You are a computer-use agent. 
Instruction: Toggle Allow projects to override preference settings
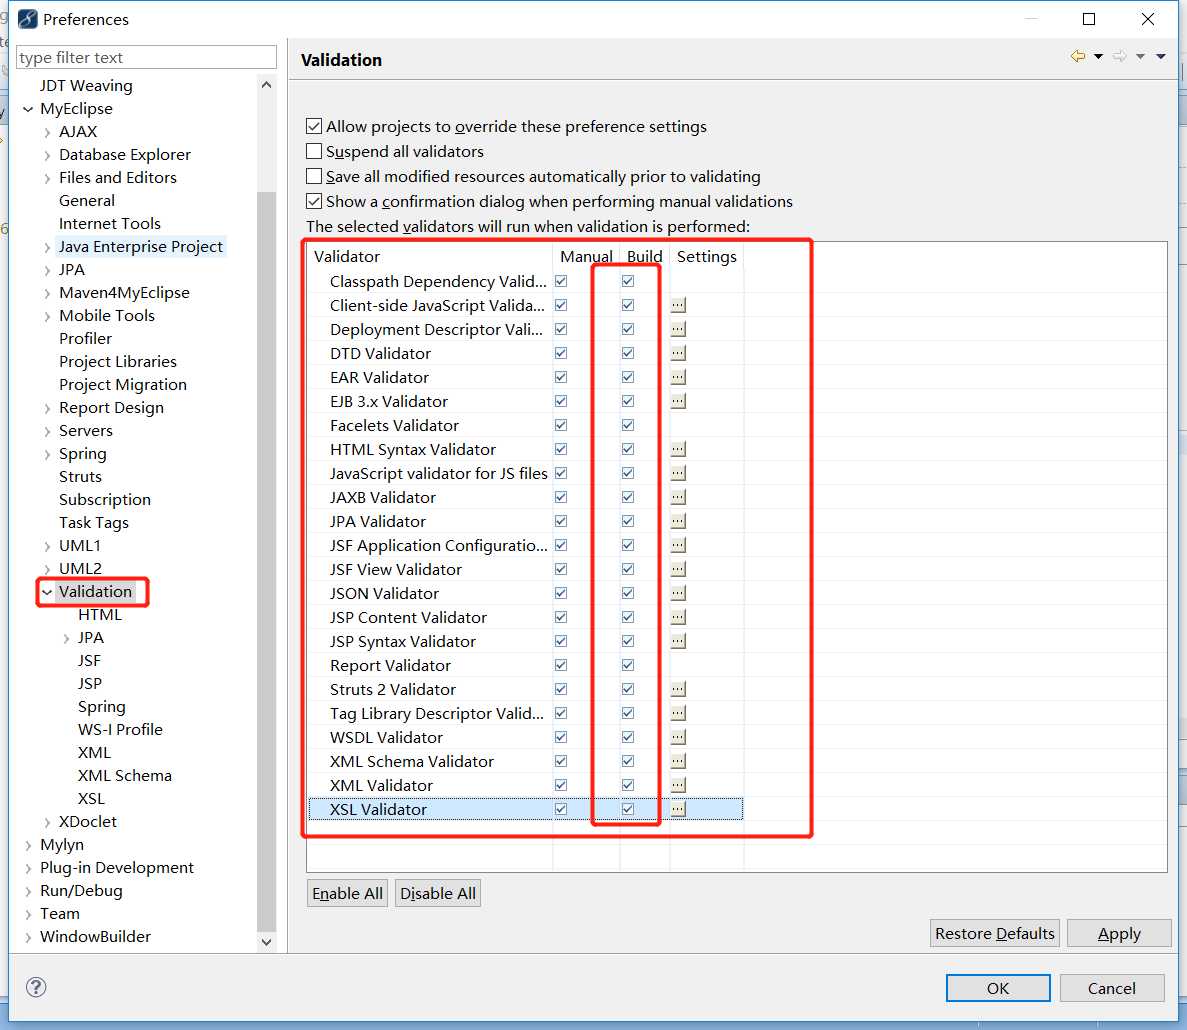tap(314, 126)
